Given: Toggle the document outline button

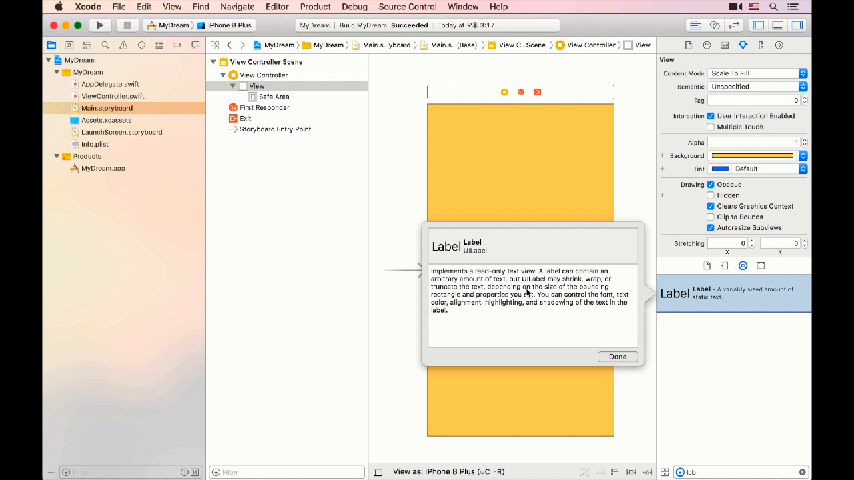Looking at the screenshot, I should click(378, 472).
